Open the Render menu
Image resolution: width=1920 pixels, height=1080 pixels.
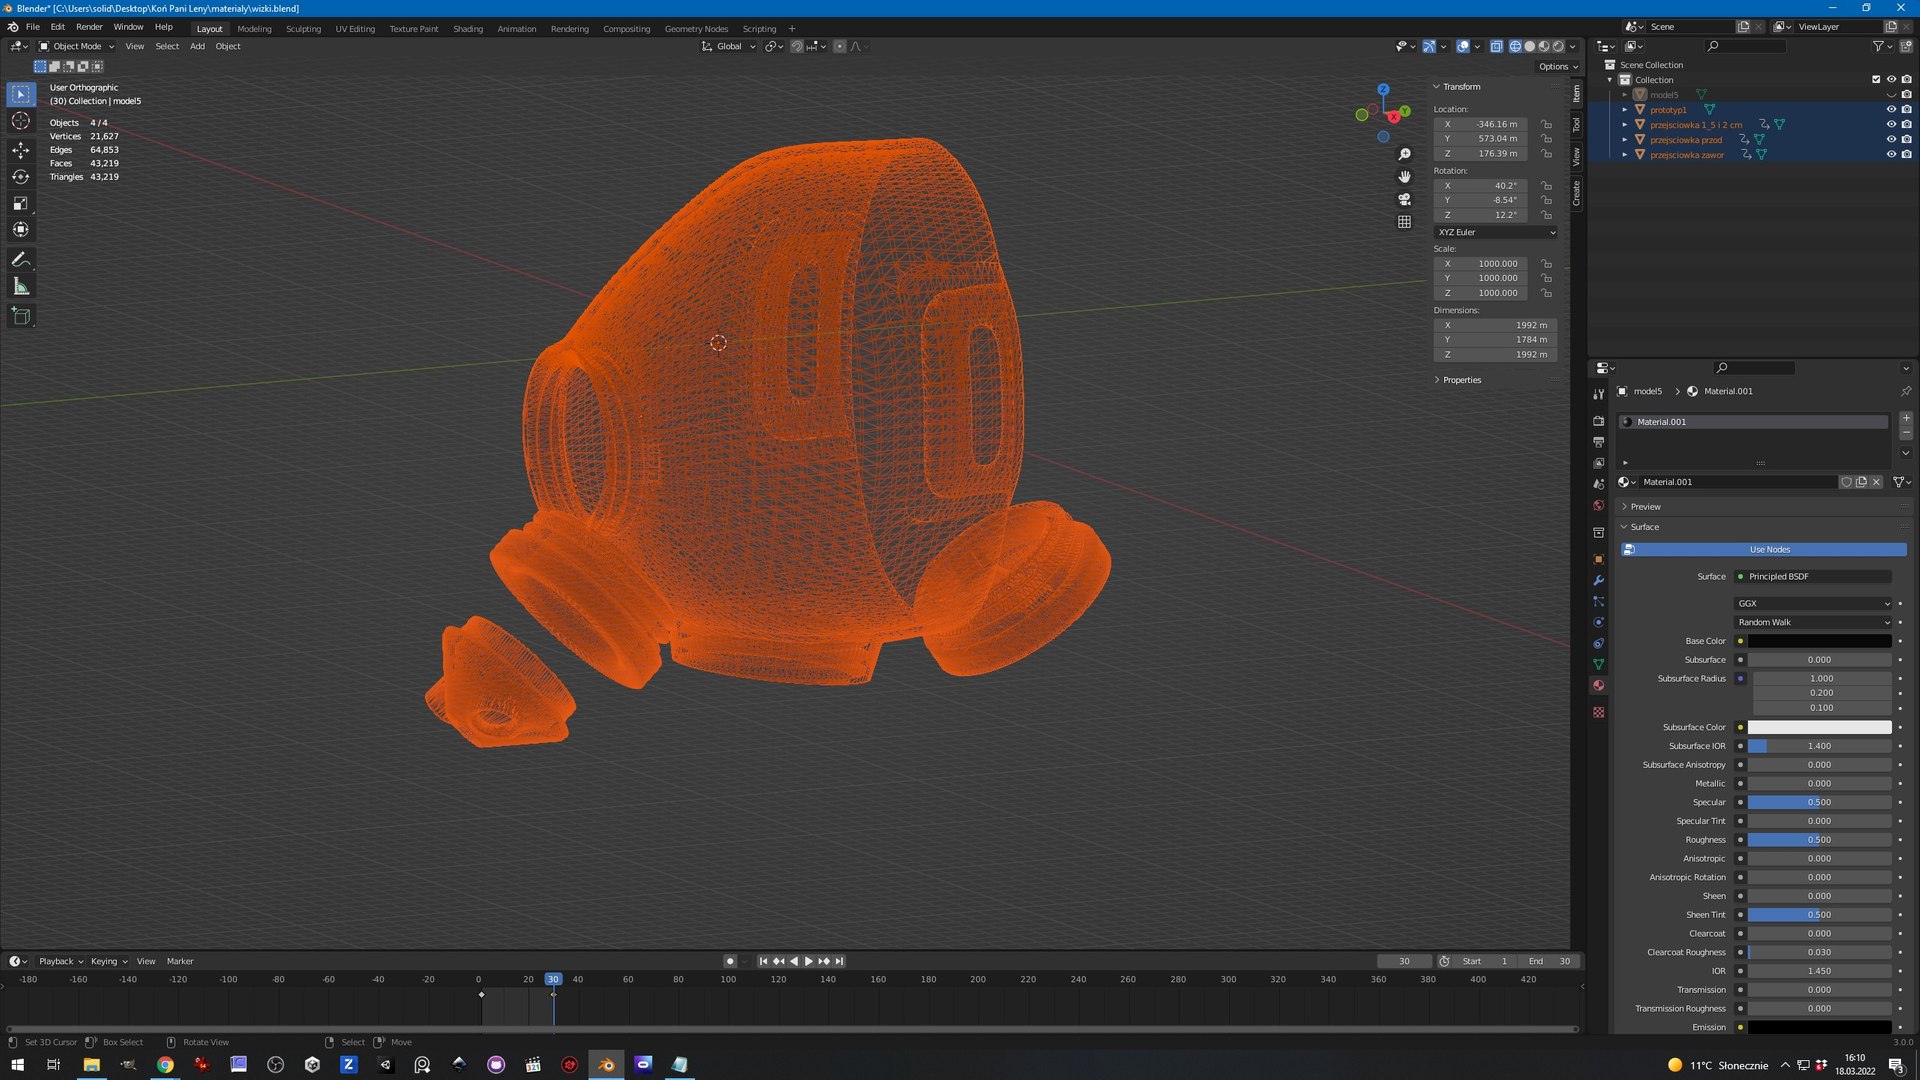point(89,27)
